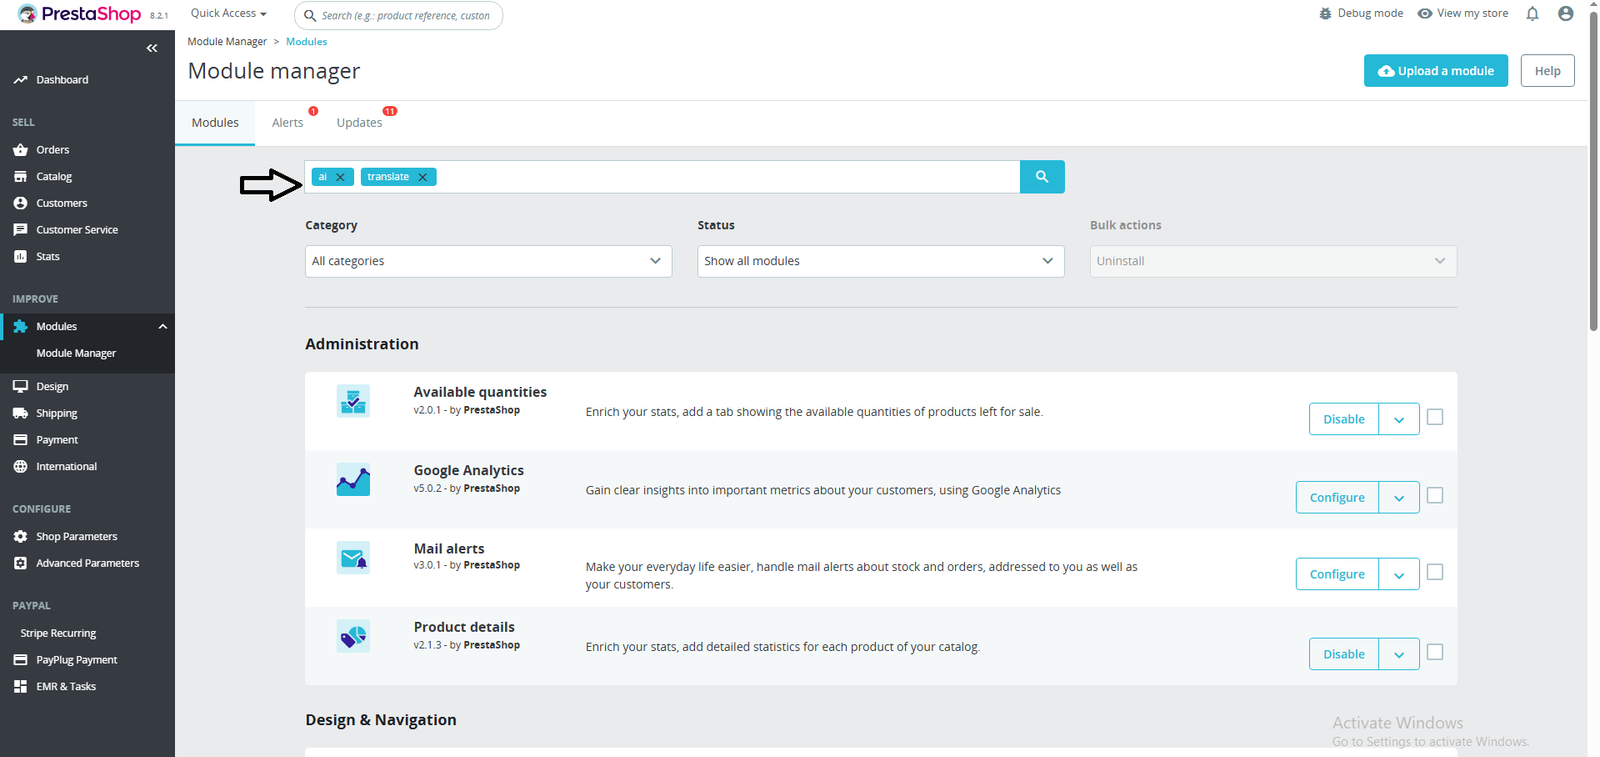1600x757 pixels.
Task: Expand actions arrow for Product details
Action: click(x=1399, y=654)
